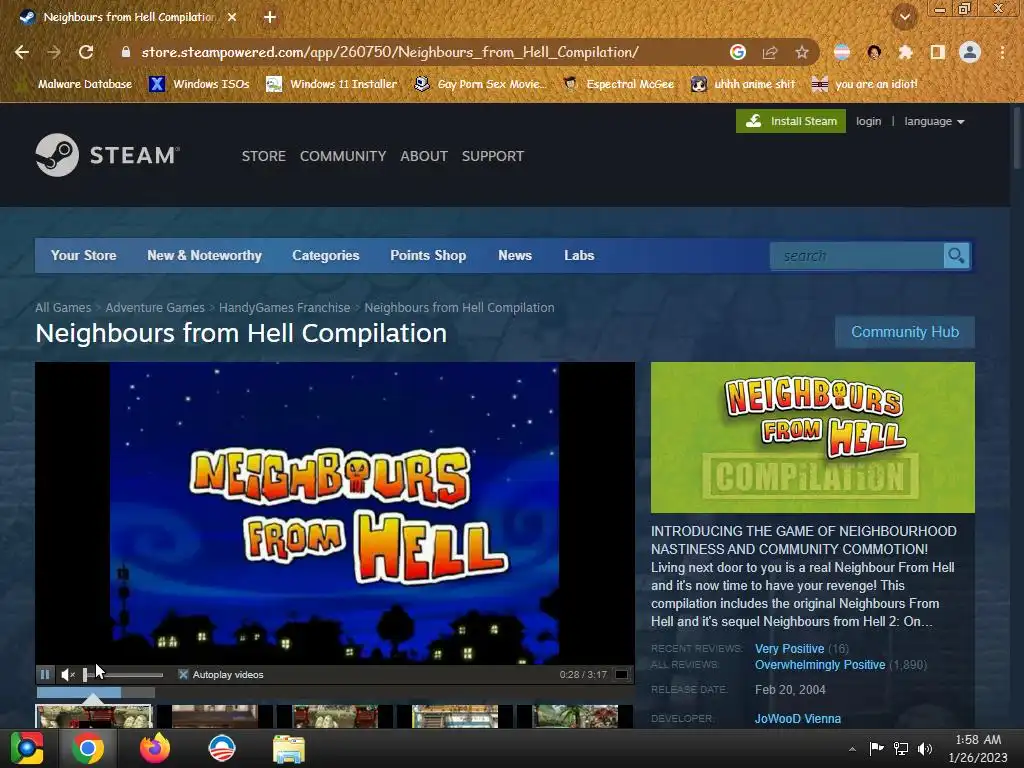Open the STORE menu
Screen dimensions: 1024x768
tap(264, 156)
